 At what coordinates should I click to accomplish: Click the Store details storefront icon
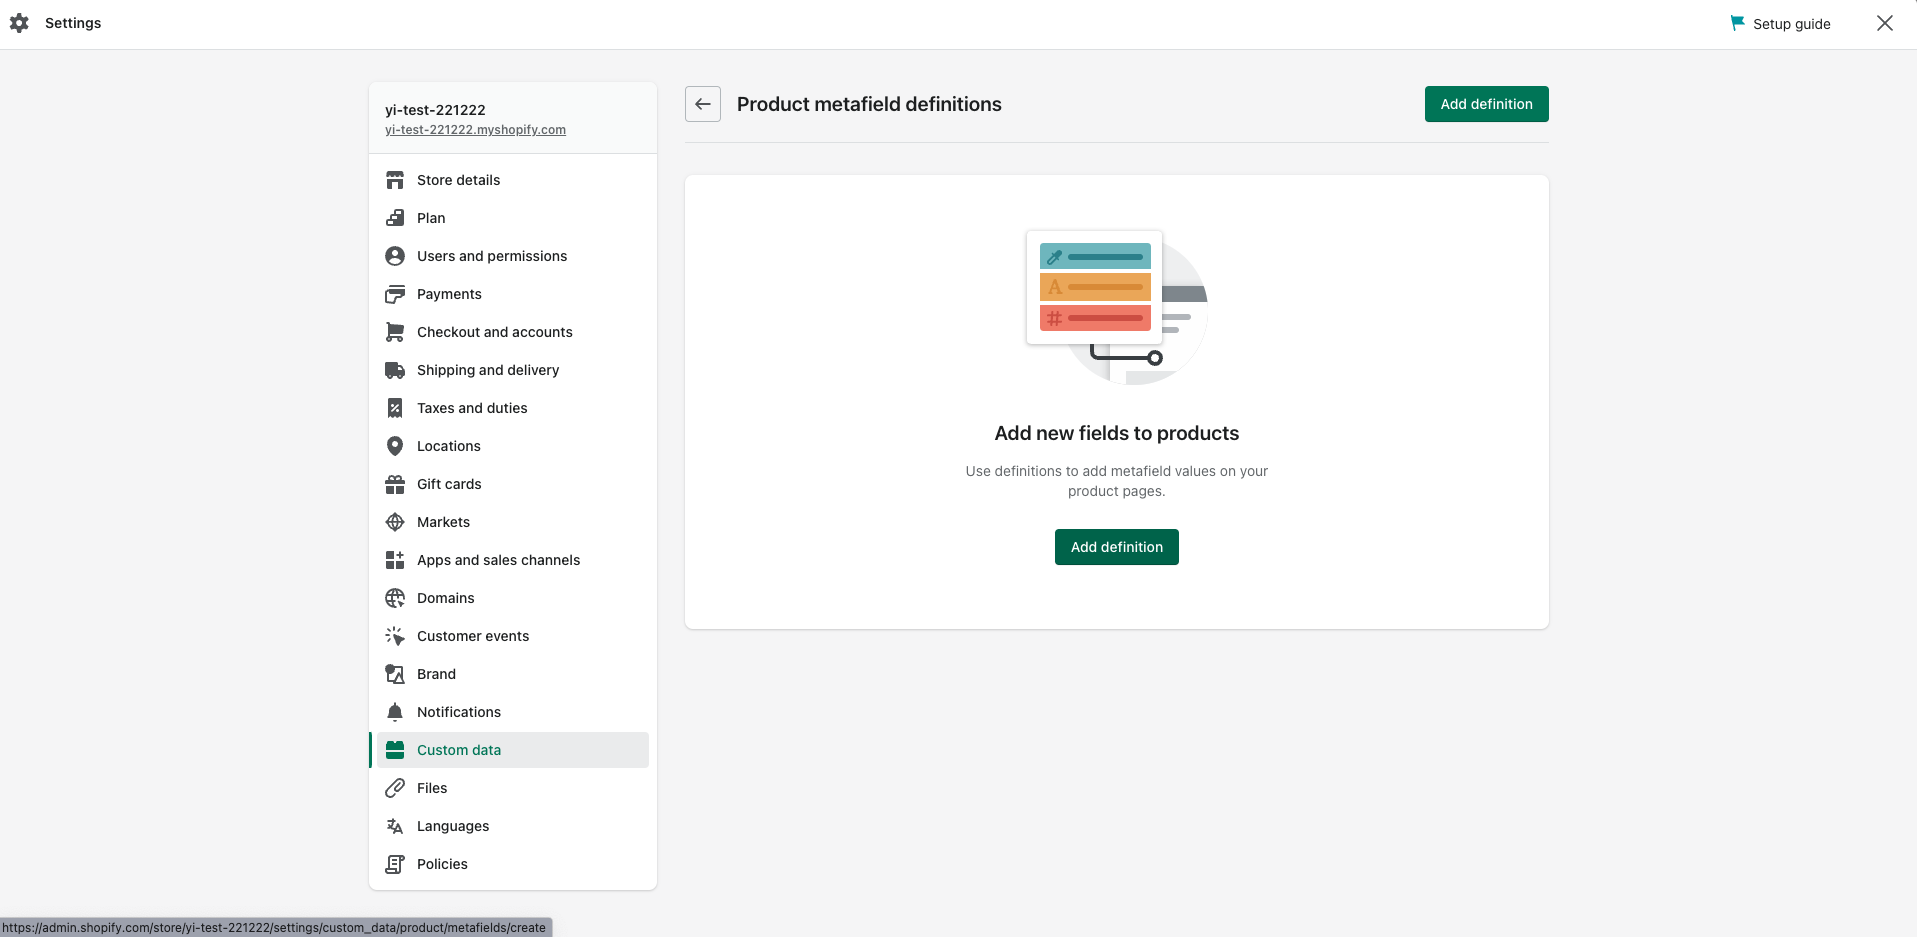395,180
